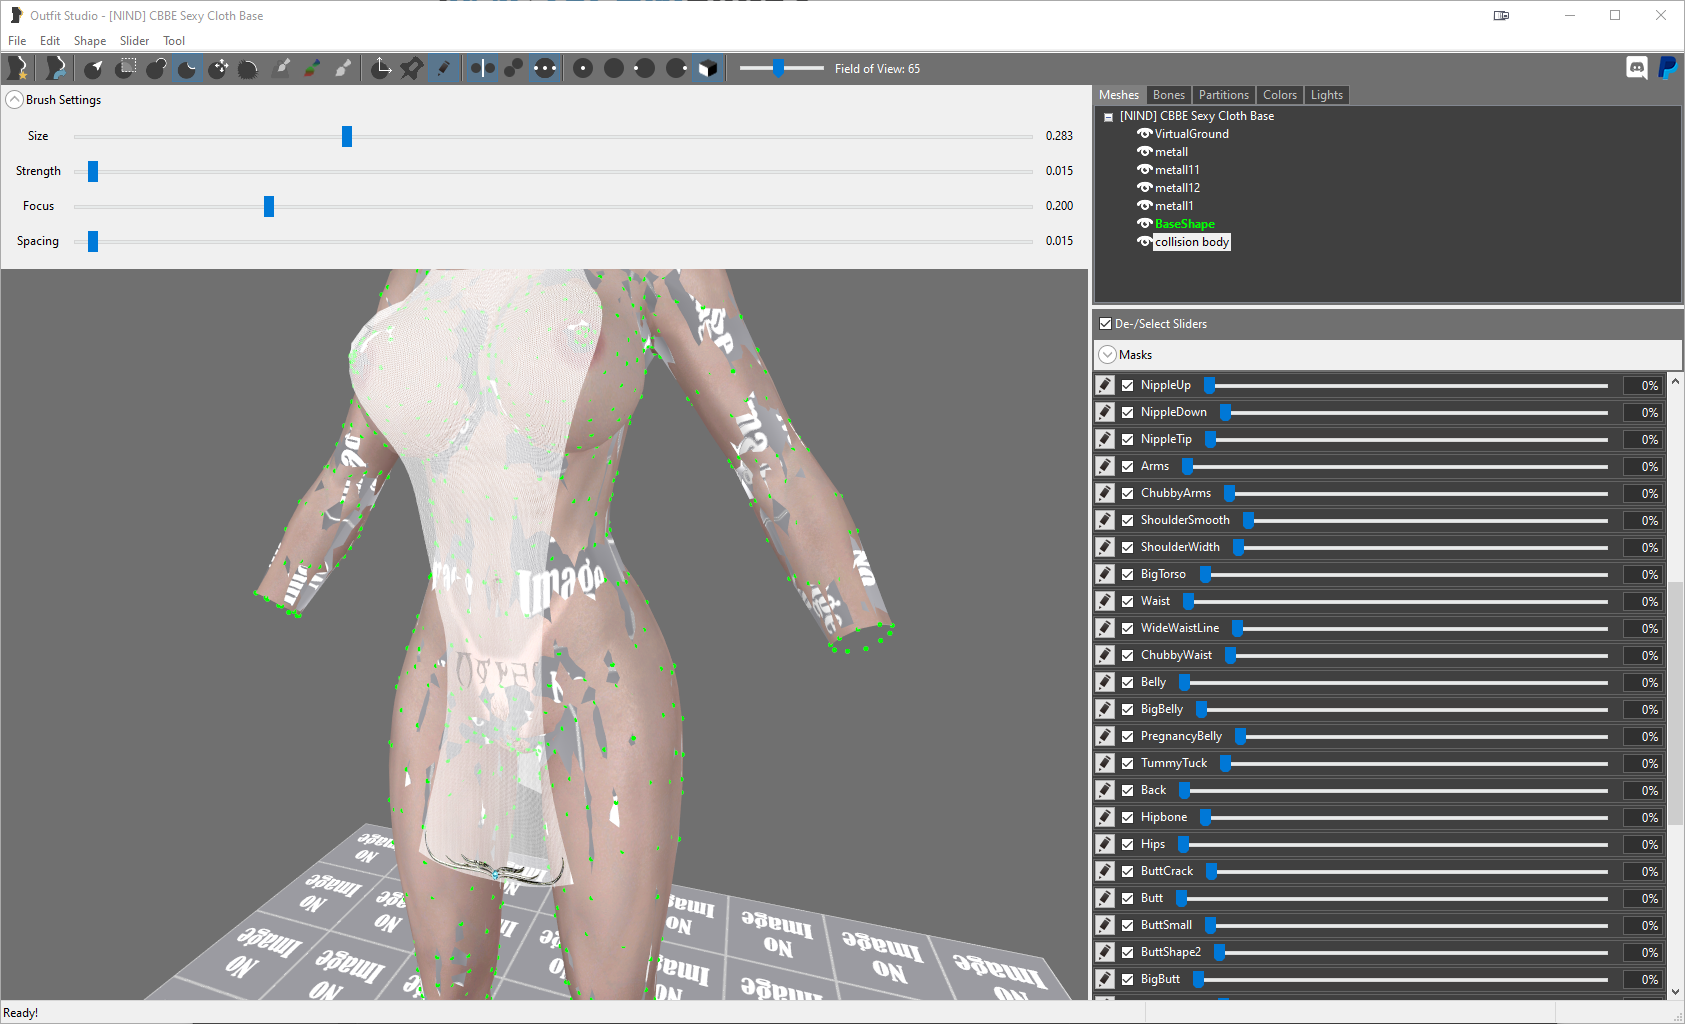Viewport: 1685px width, 1024px height.
Task: Uncheck the Belly slider checkbox
Action: [x=1128, y=682]
